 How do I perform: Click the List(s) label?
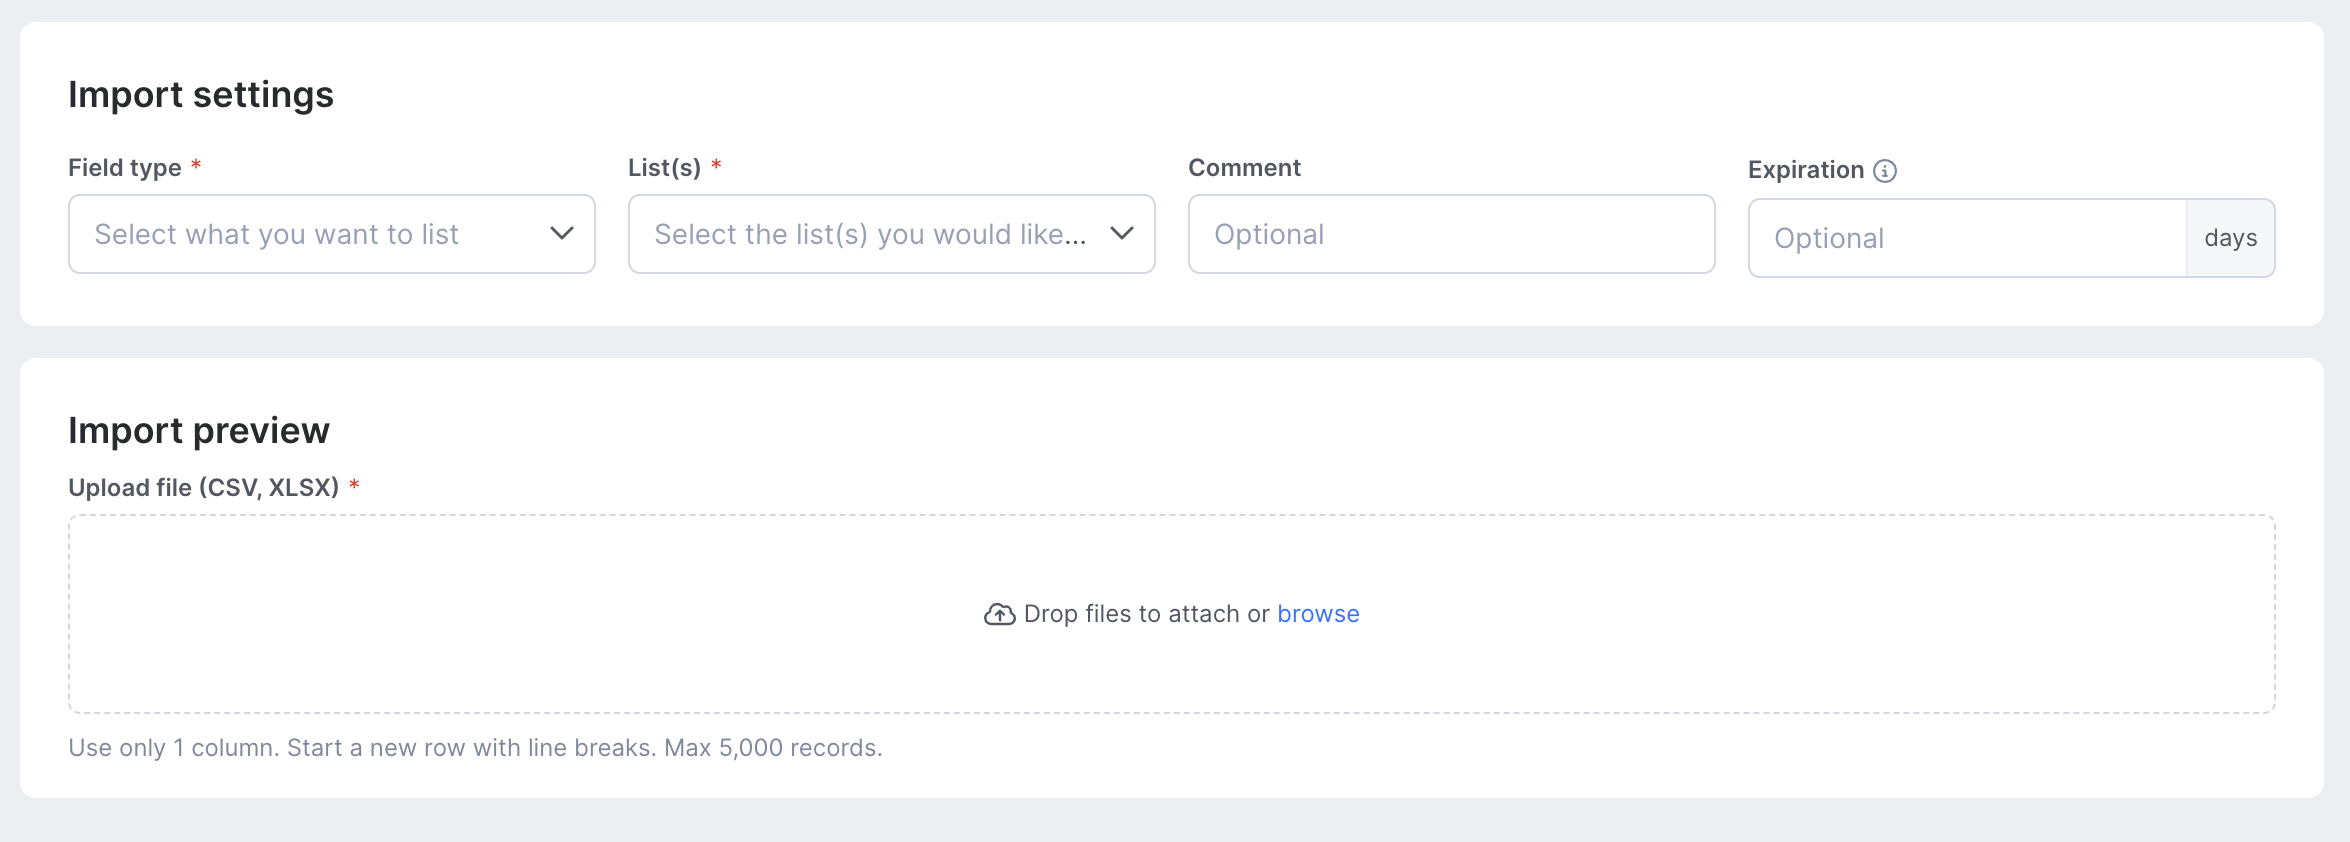pyautogui.click(x=665, y=168)
